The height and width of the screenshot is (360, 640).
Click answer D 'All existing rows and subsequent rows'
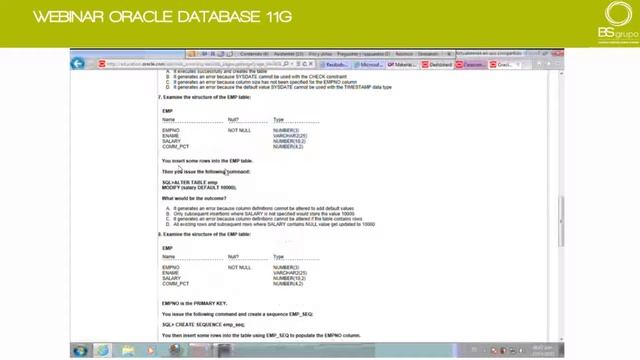(x=270, y=224)
